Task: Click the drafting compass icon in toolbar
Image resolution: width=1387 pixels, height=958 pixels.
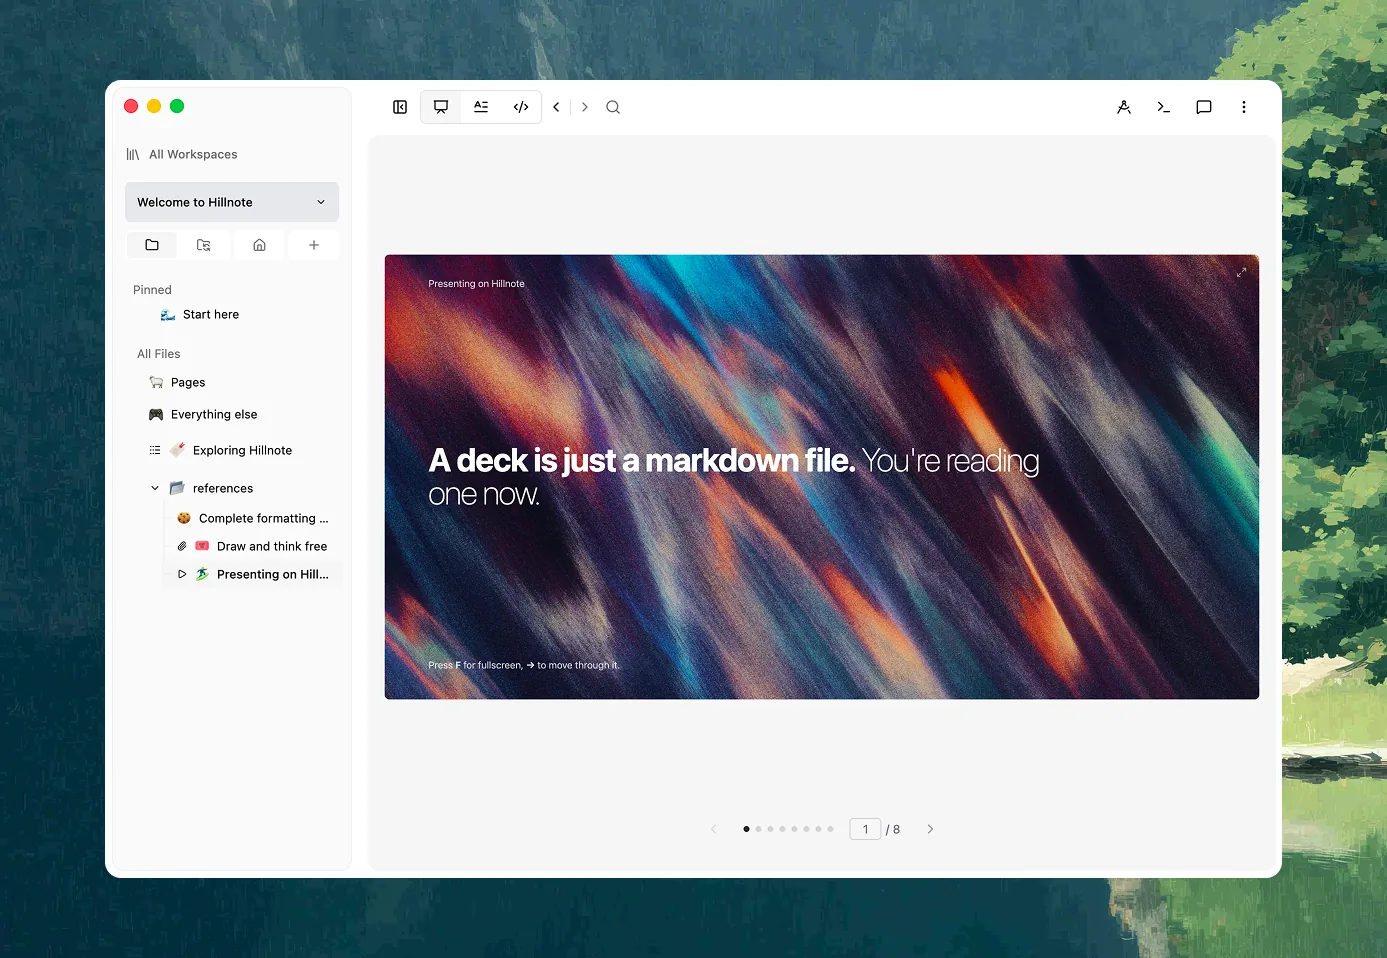Action: point(1124,107)
